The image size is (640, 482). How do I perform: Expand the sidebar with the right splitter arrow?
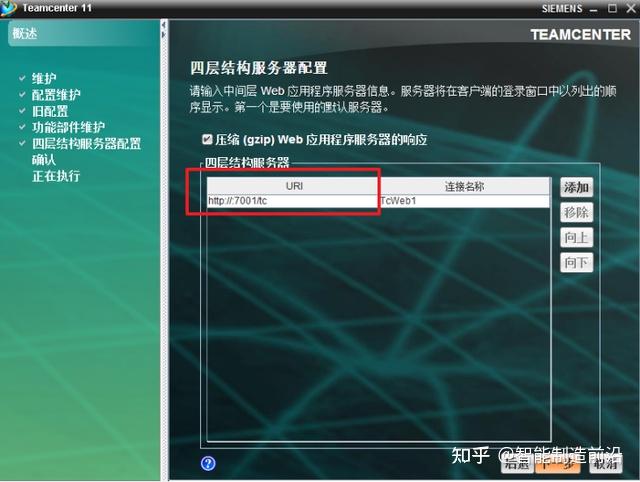164,34
